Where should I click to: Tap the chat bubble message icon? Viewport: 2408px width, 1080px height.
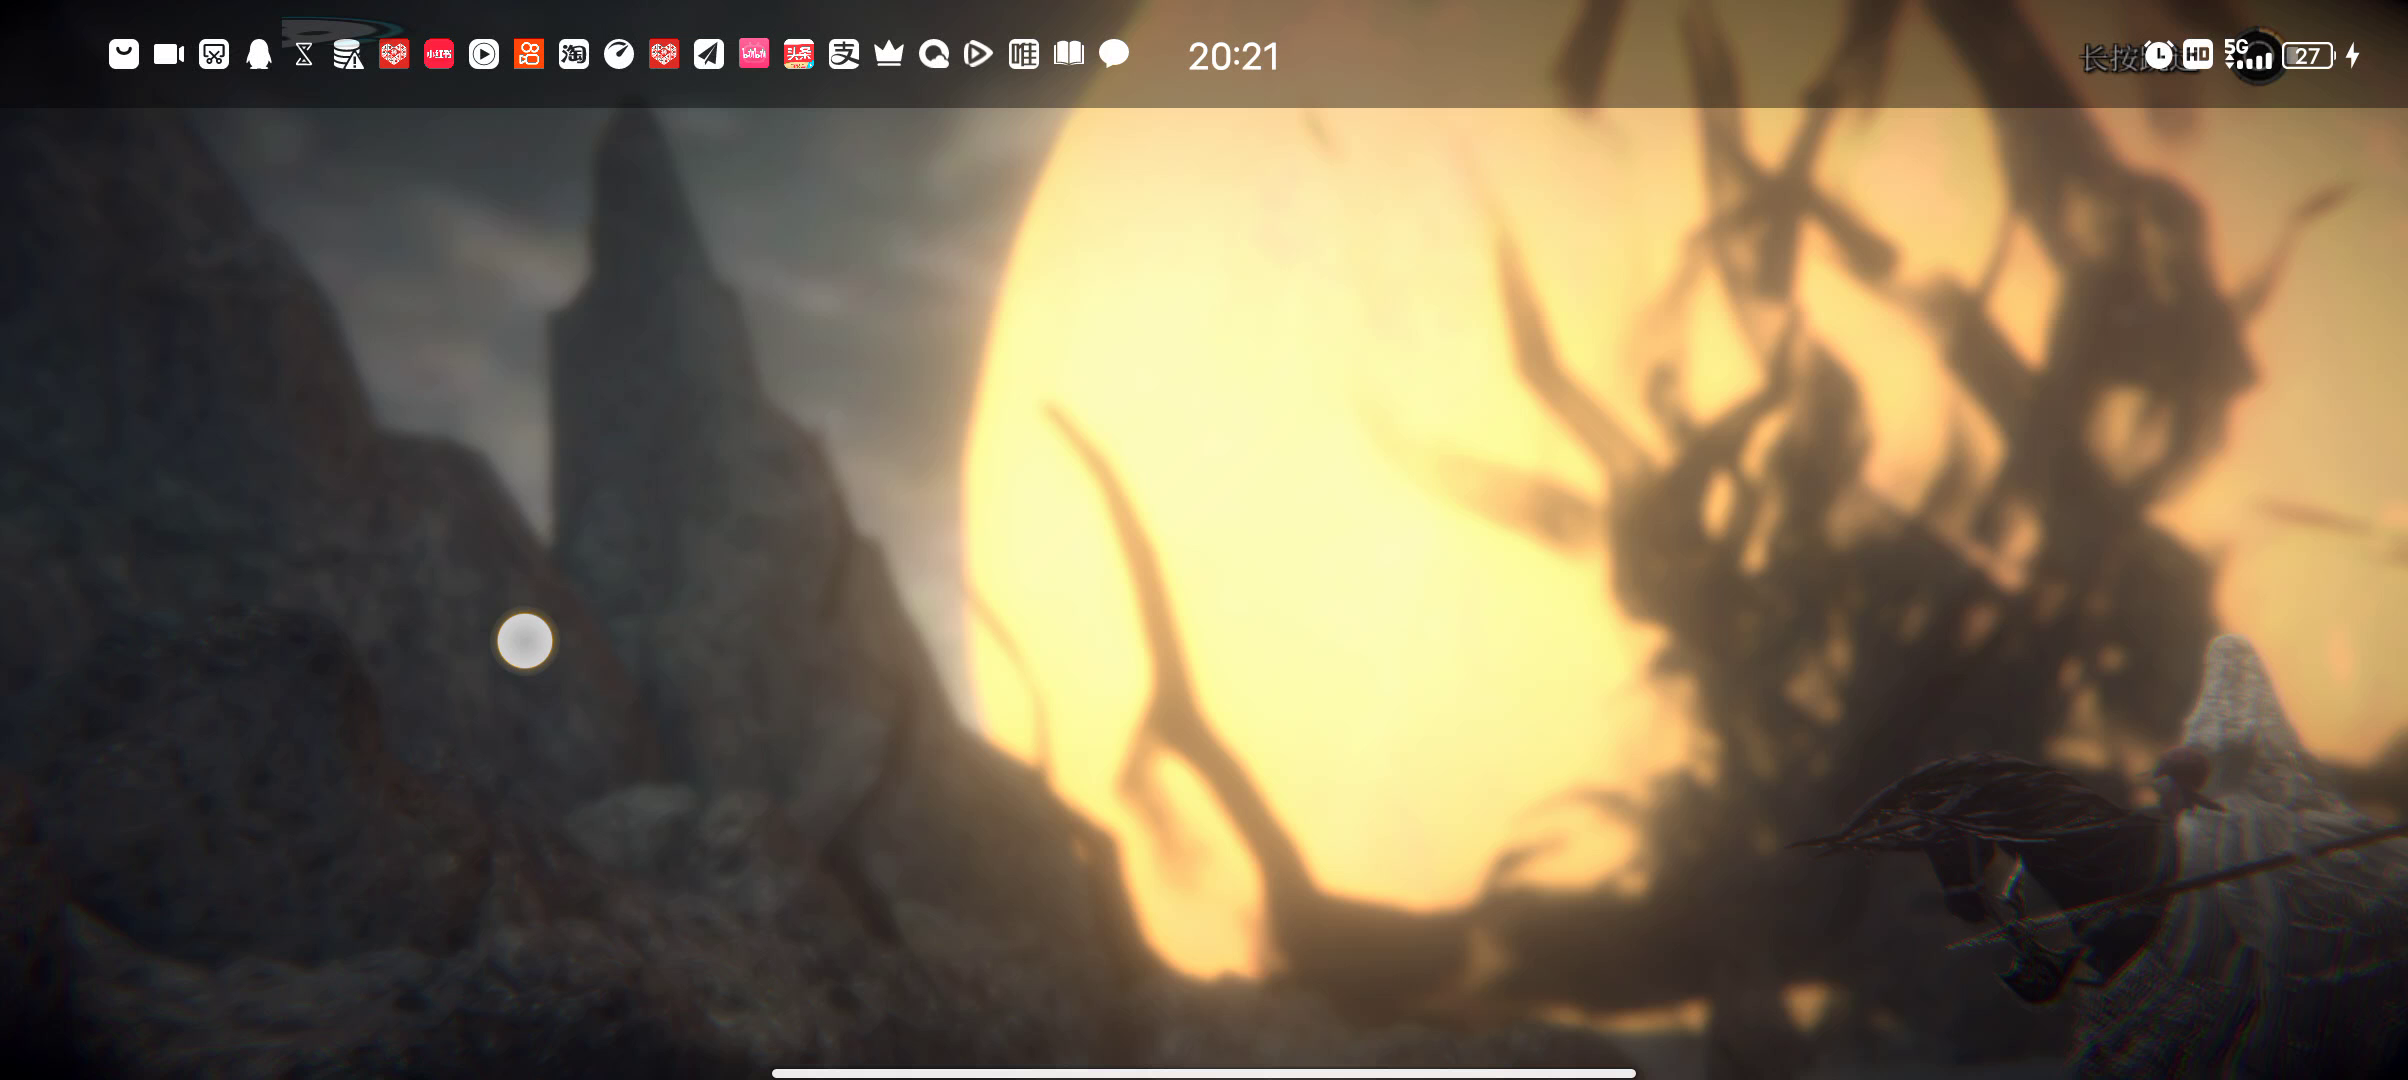tap(1114, 54)
